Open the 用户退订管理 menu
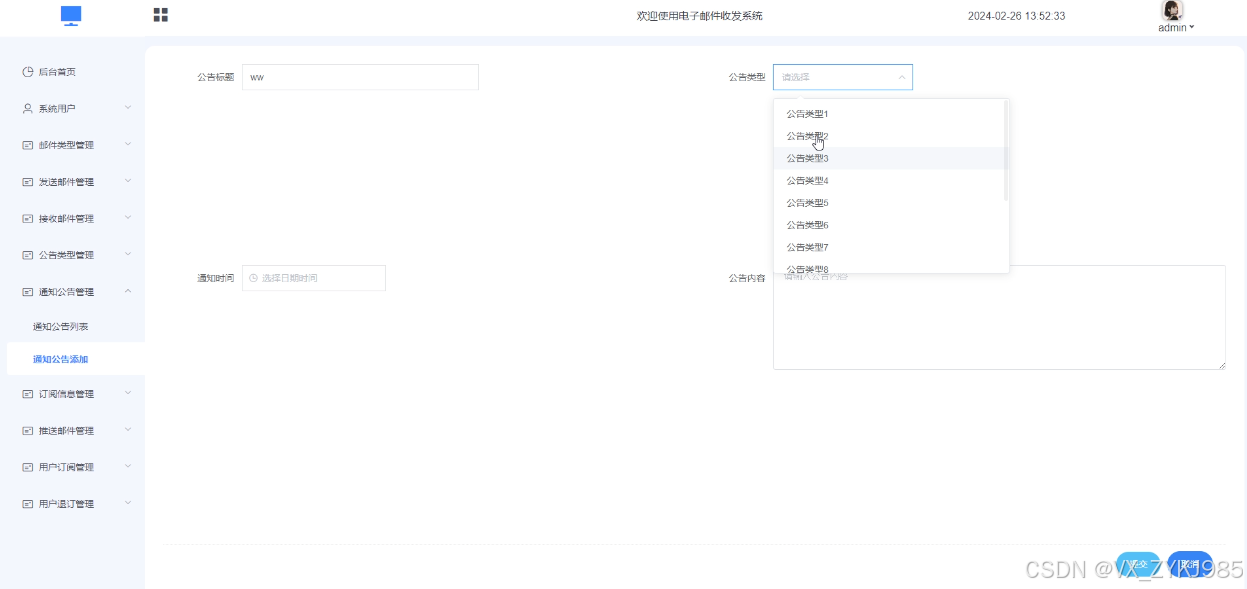This screenshot has width=1247, height=589. 70,503
